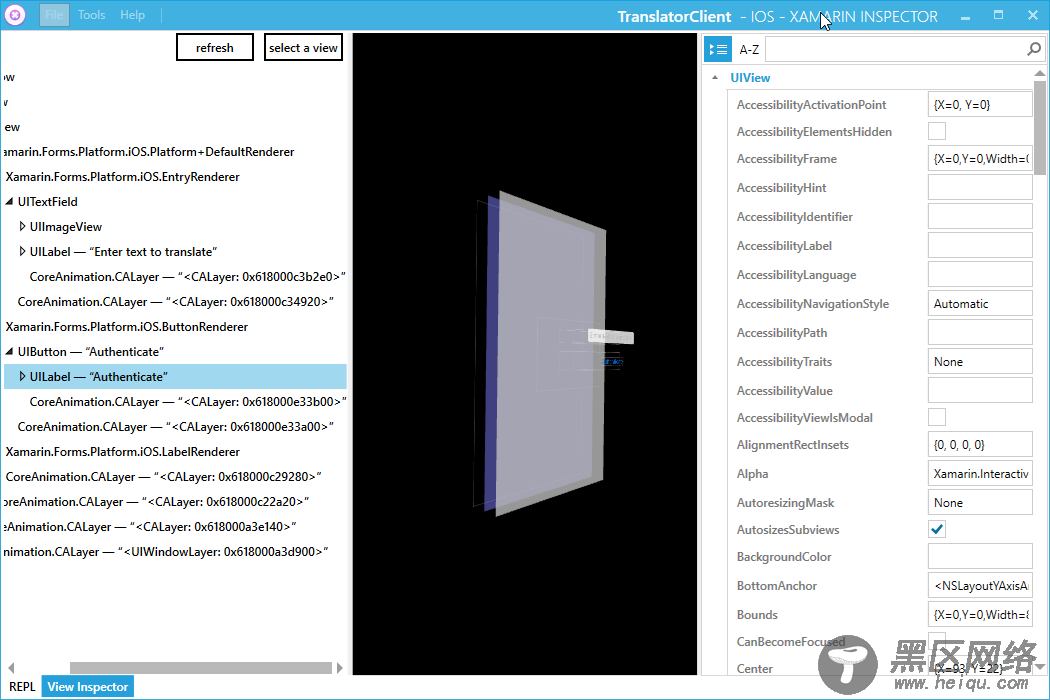
Task: Open AccessibilityTraits None value
Action: [980, 362]
